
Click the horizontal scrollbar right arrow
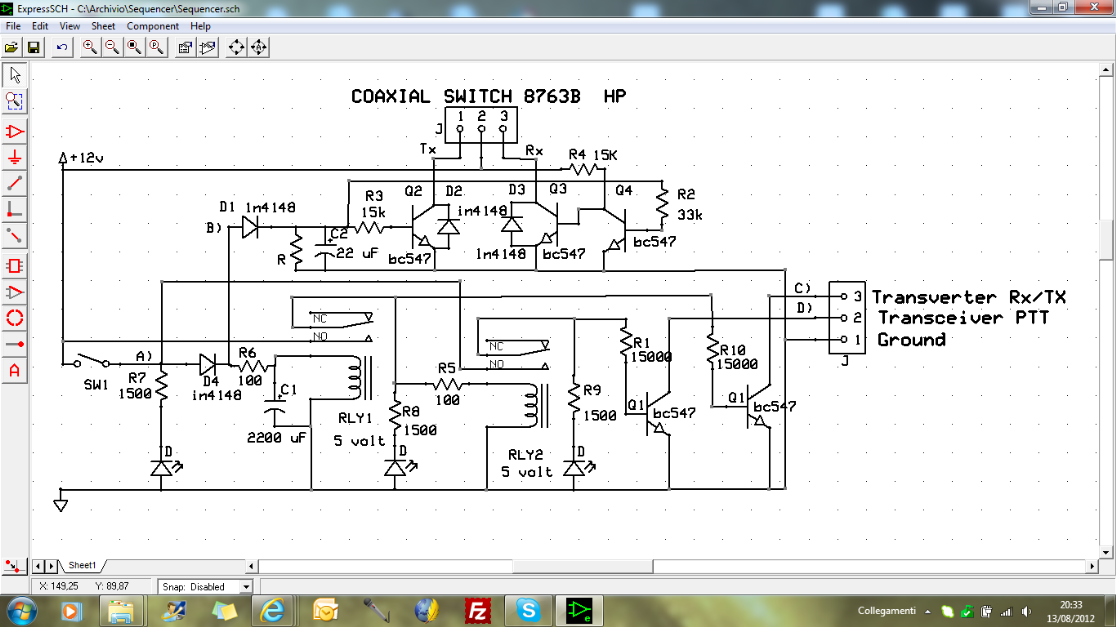click(1093, 567)
